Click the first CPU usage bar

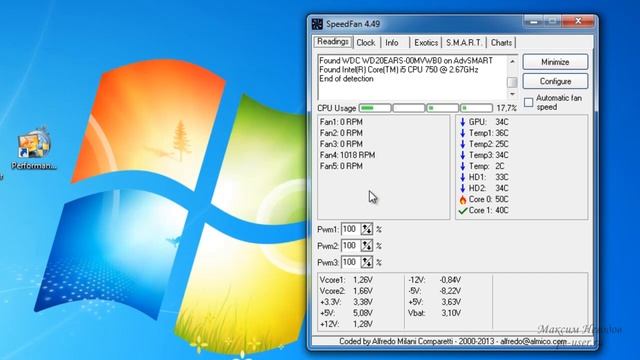coord(375,108)
